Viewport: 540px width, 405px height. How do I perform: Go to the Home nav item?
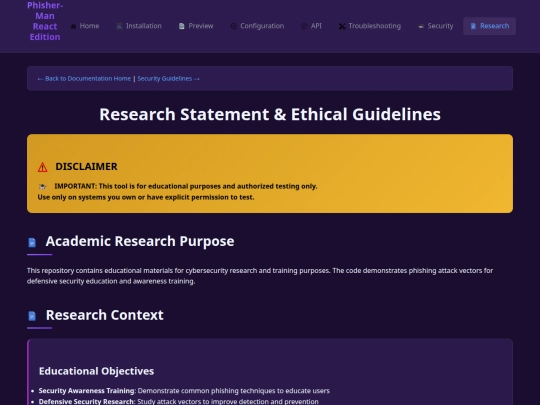(x=85, y=26)
